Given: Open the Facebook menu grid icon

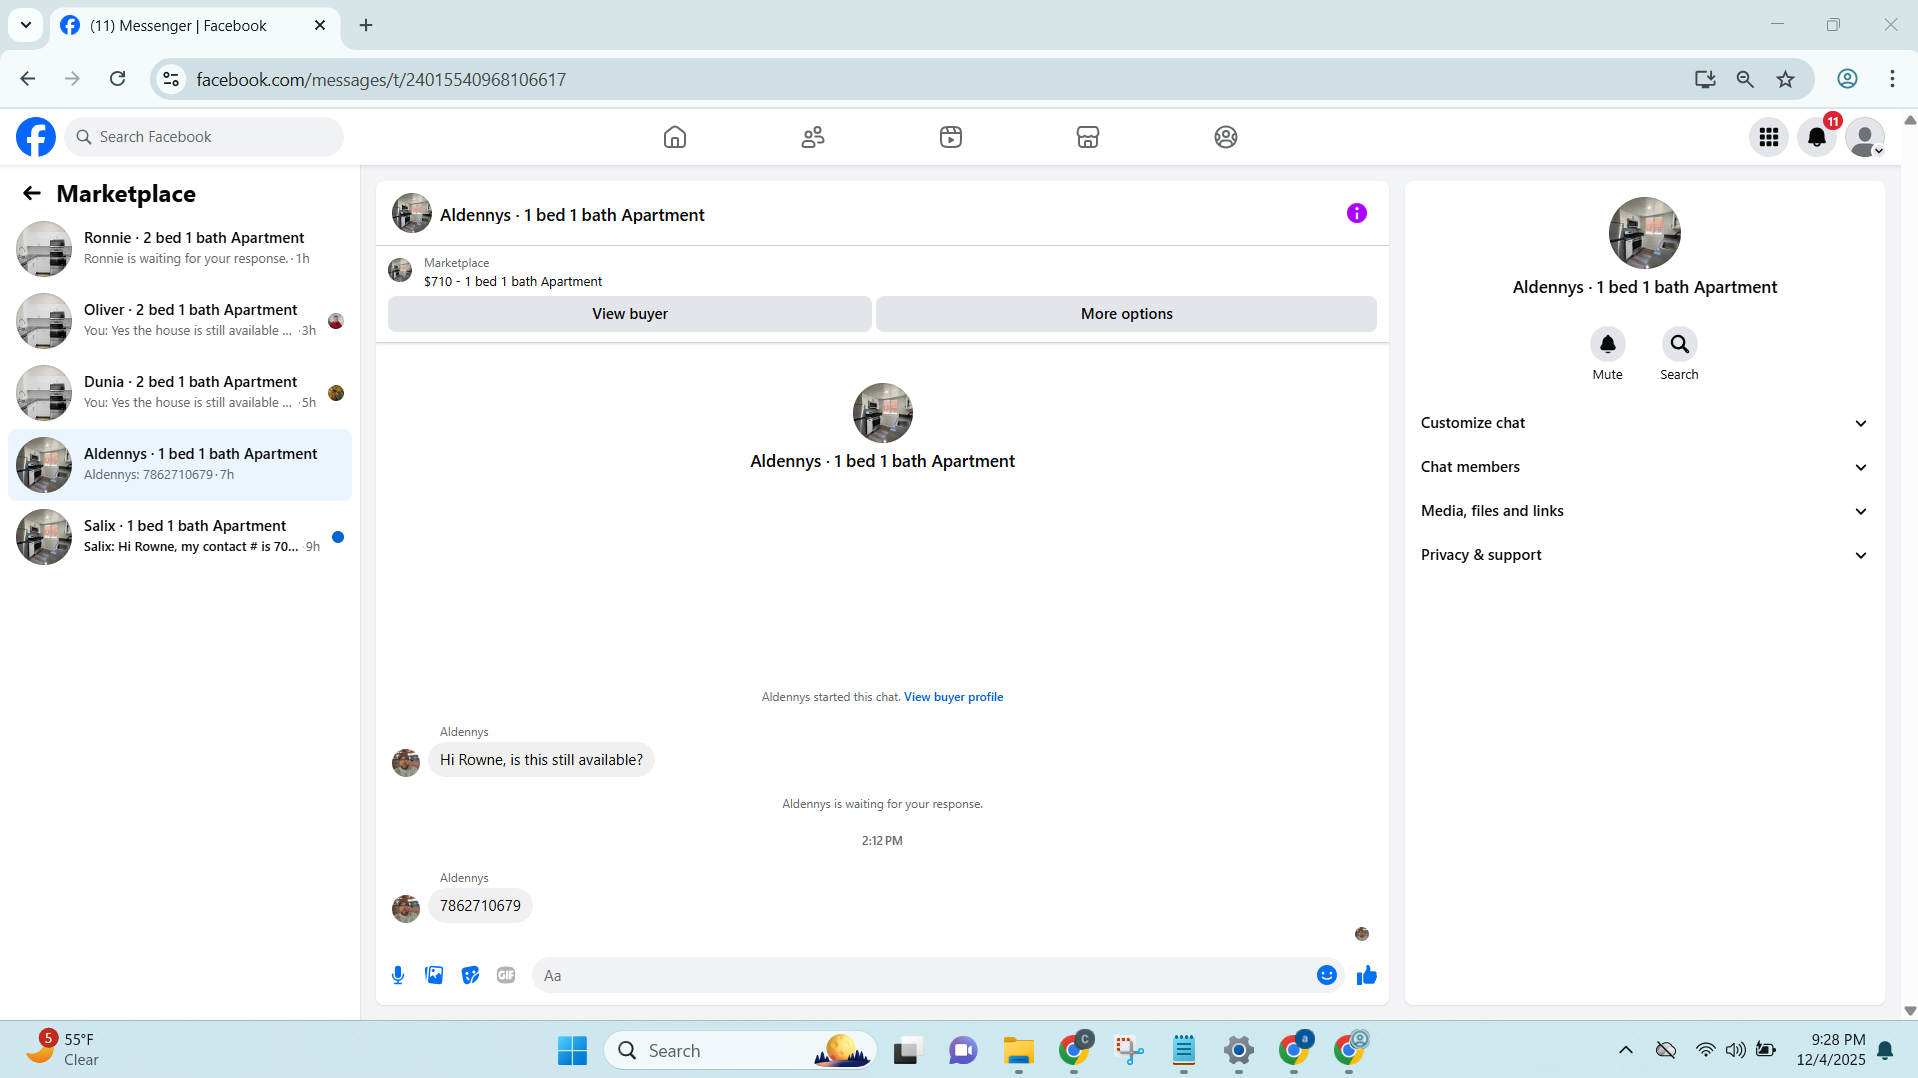Looking at the screenshot, I should [x=1769, y=137].
